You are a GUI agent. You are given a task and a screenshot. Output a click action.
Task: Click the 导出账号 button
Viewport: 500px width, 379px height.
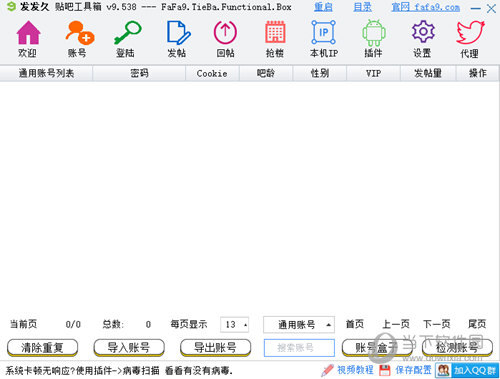click(216, 348)
